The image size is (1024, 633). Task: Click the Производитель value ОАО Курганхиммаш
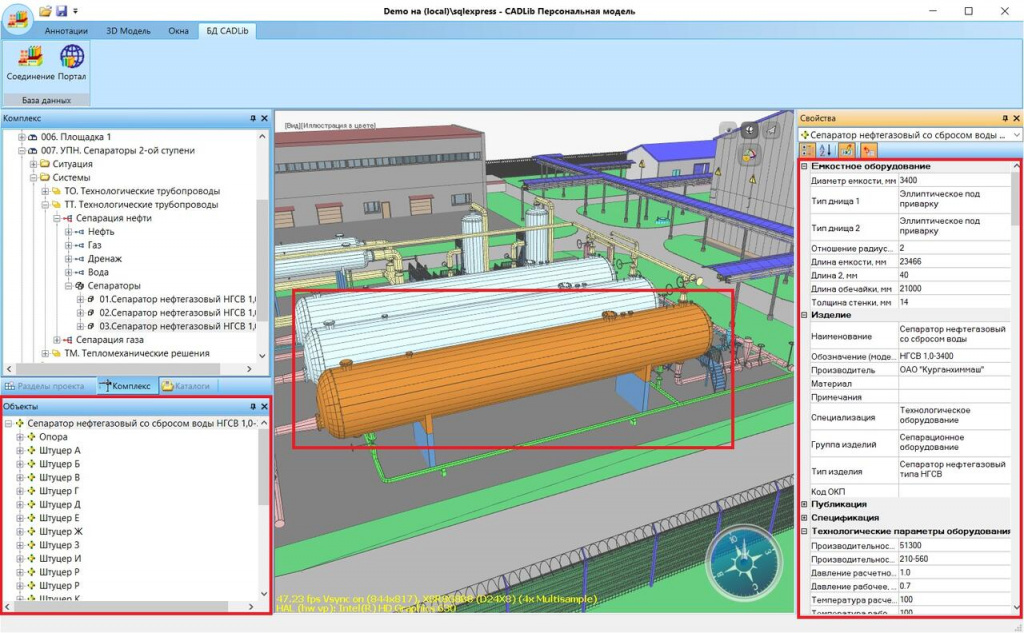pyautogui.click(x=954, y=370)
